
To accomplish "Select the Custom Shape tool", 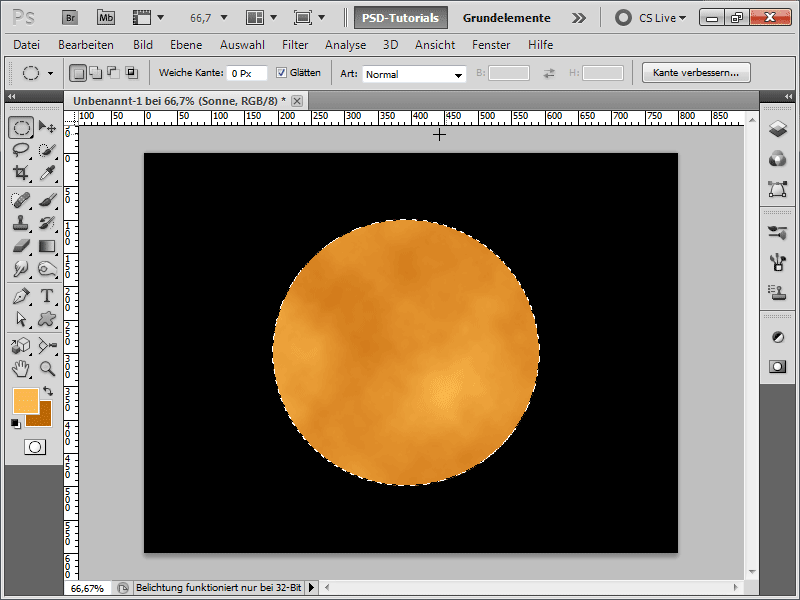I will tap(47, 319).
